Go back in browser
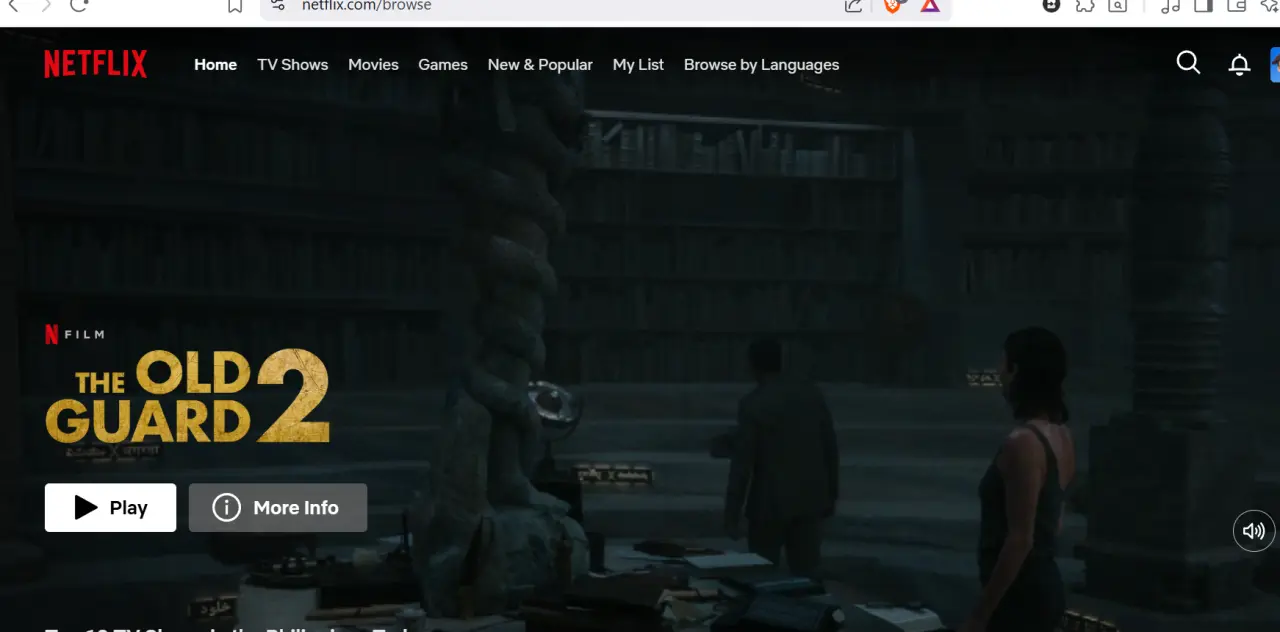Screen dimensions: 1280x632 (x=13, y=5)
